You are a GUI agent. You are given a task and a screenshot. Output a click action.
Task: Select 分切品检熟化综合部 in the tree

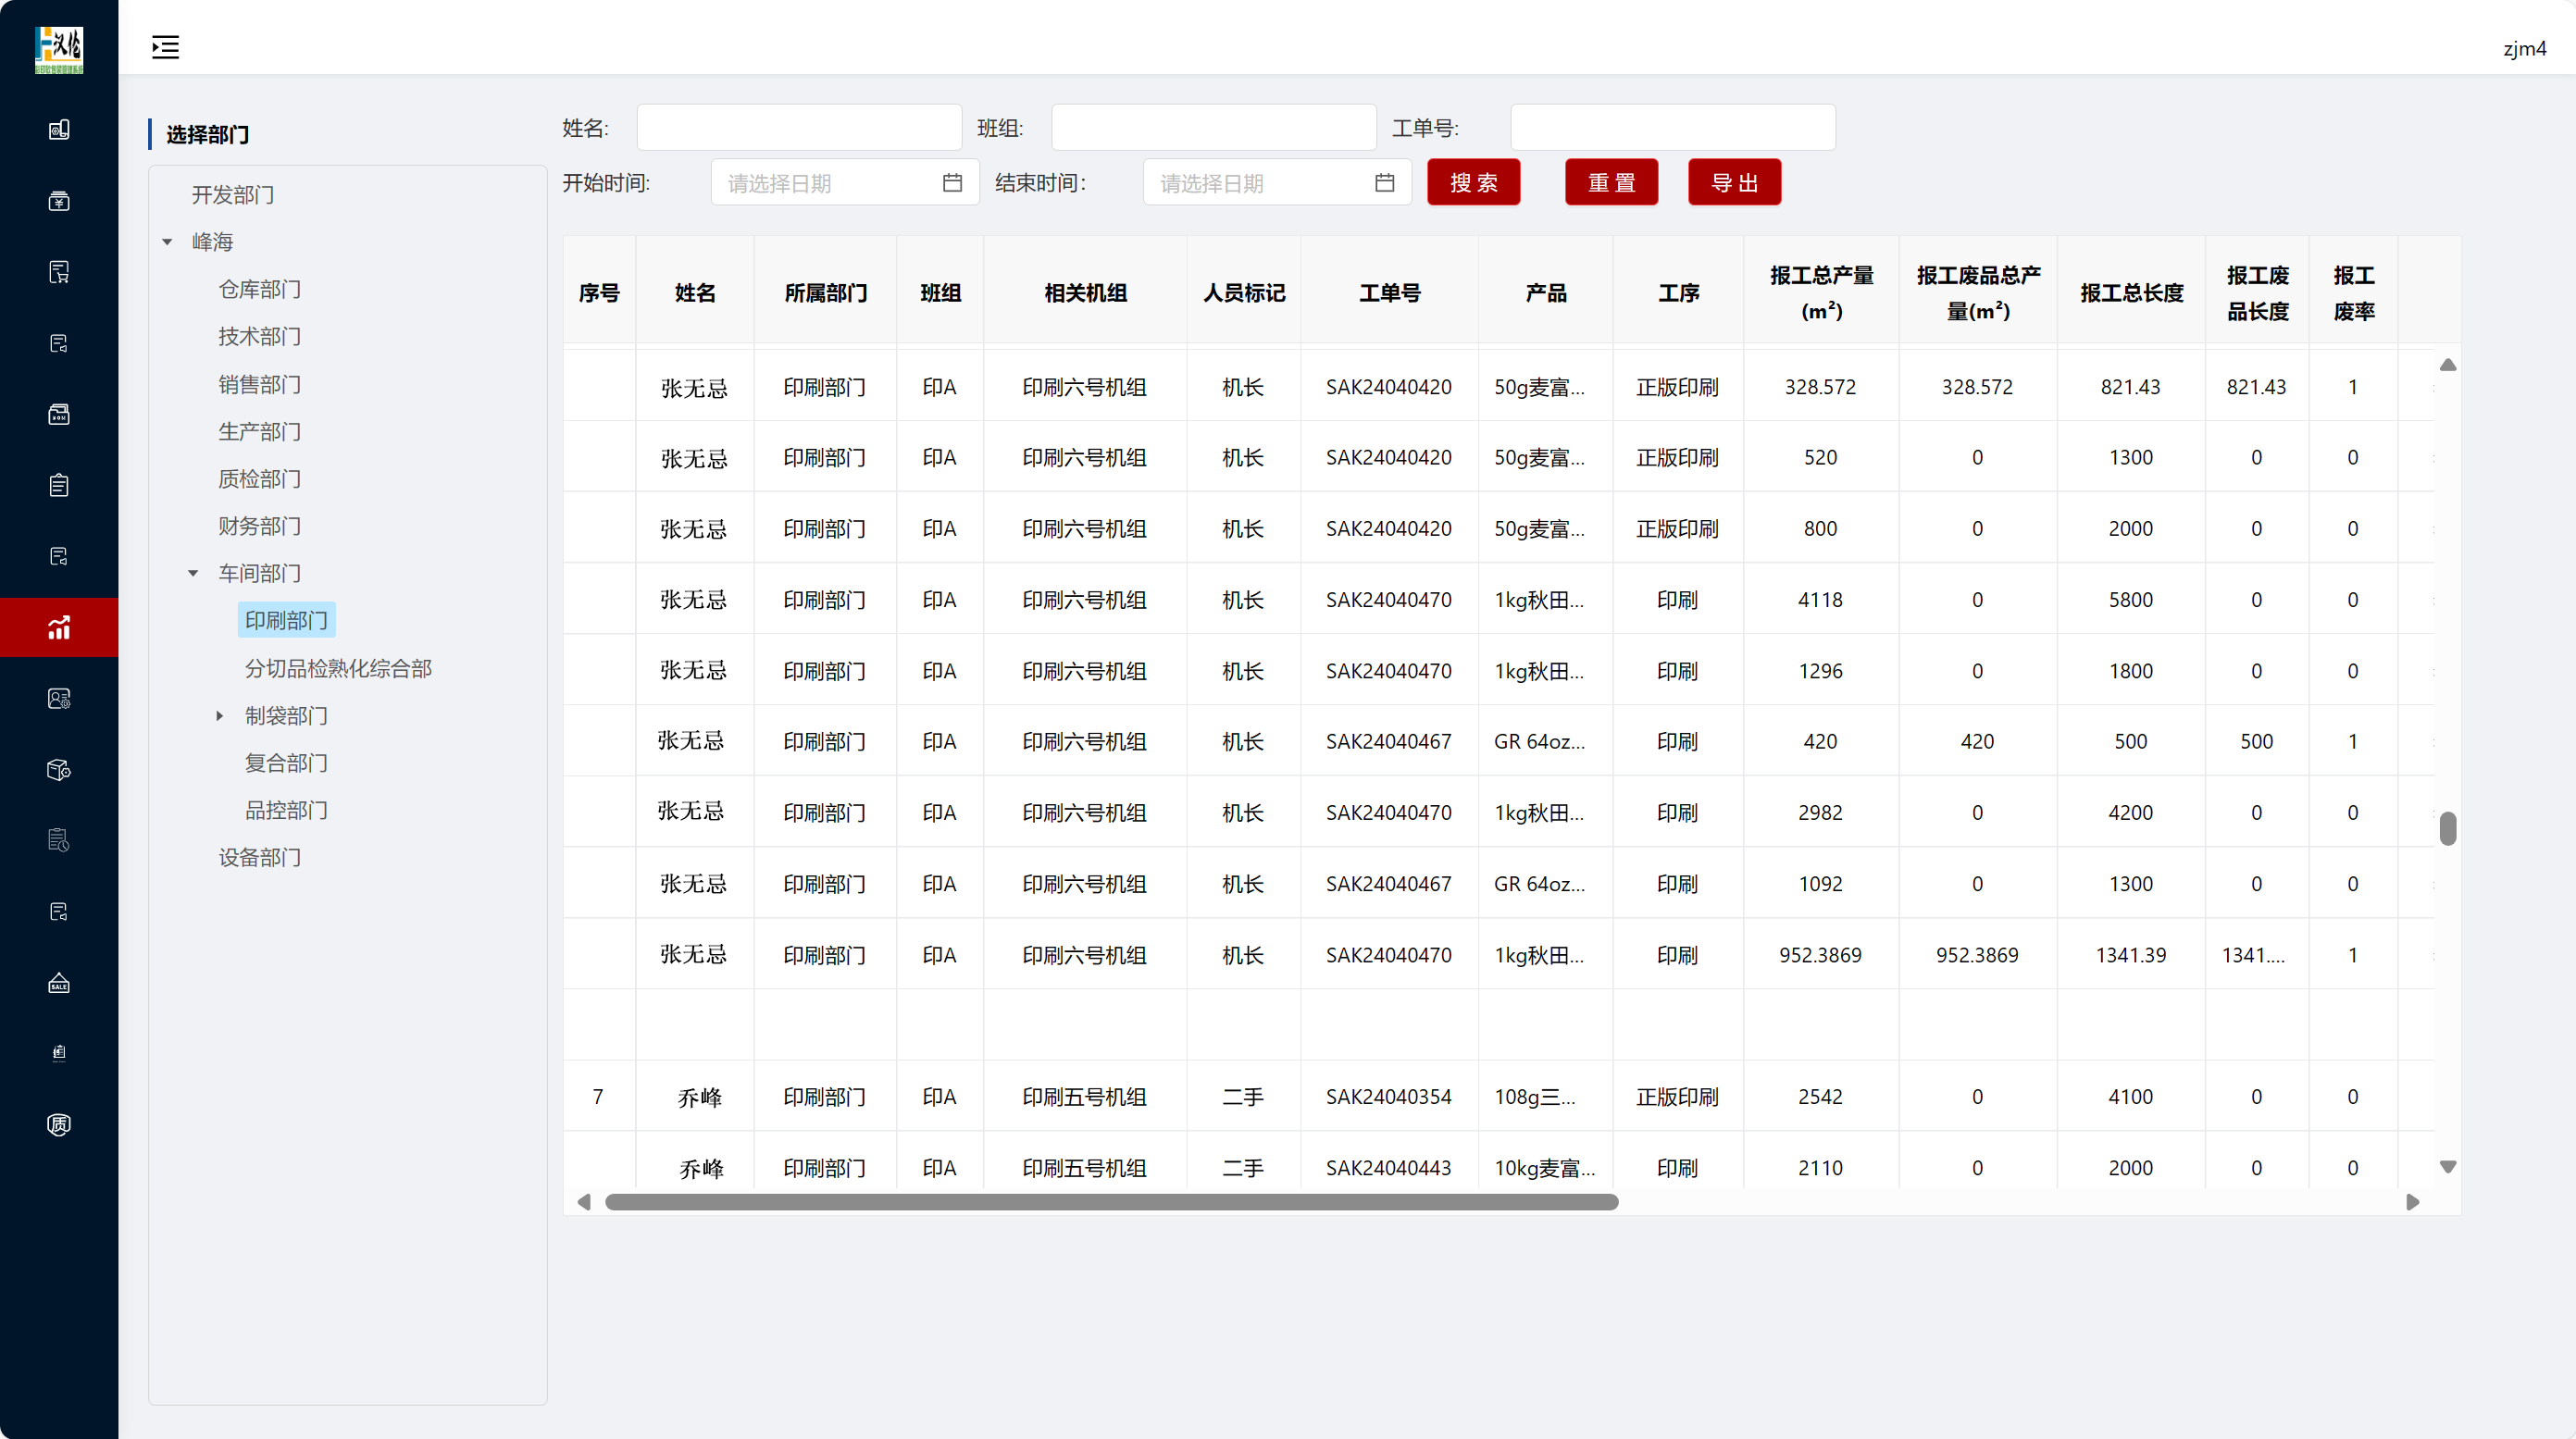pos(338,668)
